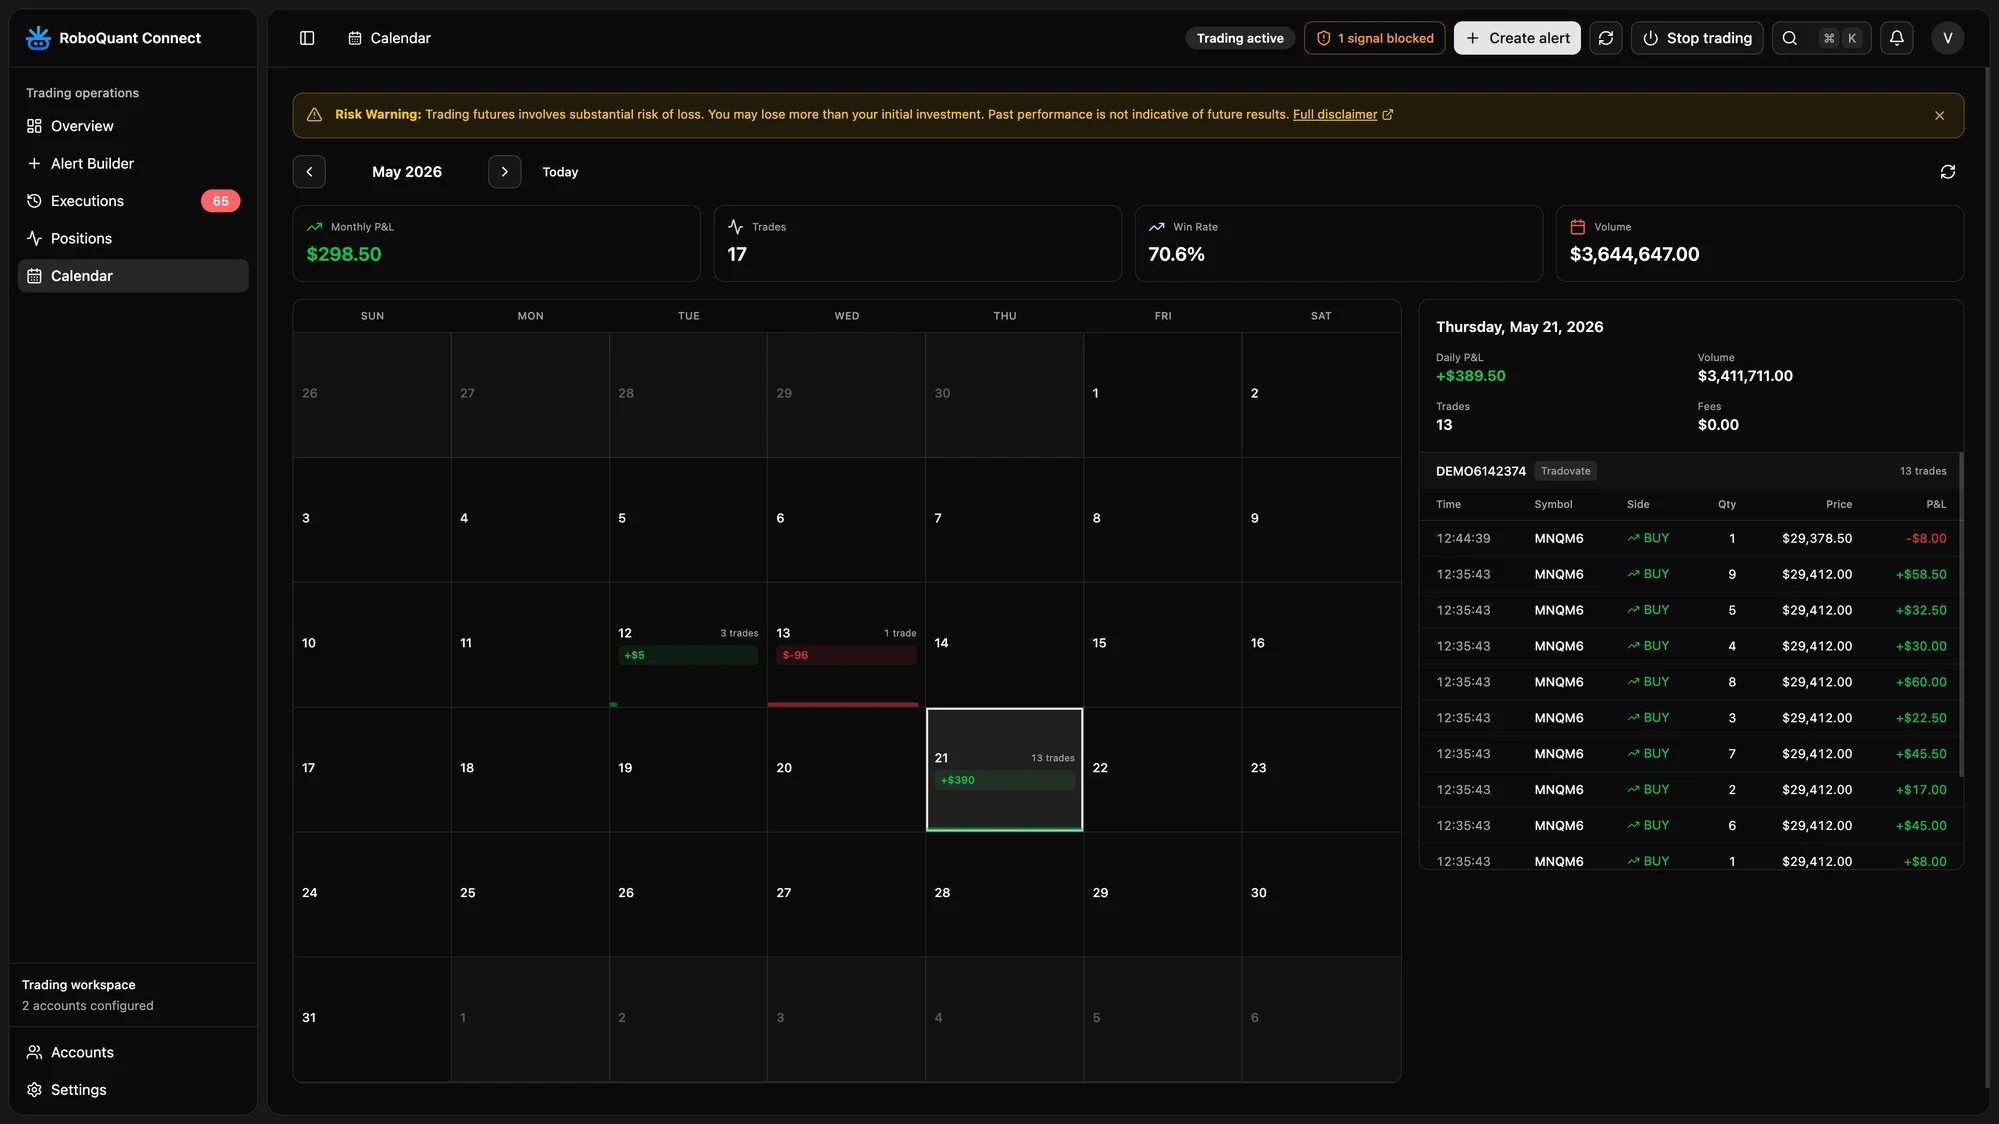Viewport: 1999px width, 1124px height.
Task: Click the 70.6% Win Rate value
Action: pyautogui.click(x=1176, y=254)
